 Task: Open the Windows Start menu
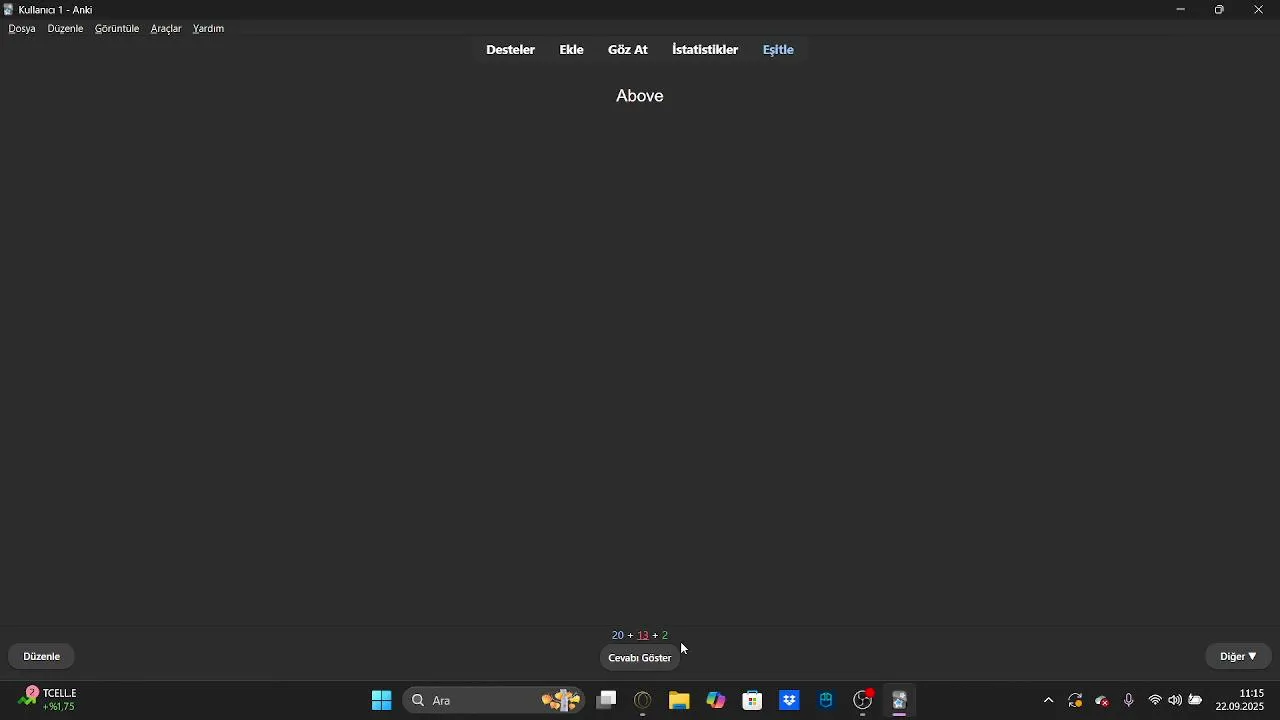[381, 701]
